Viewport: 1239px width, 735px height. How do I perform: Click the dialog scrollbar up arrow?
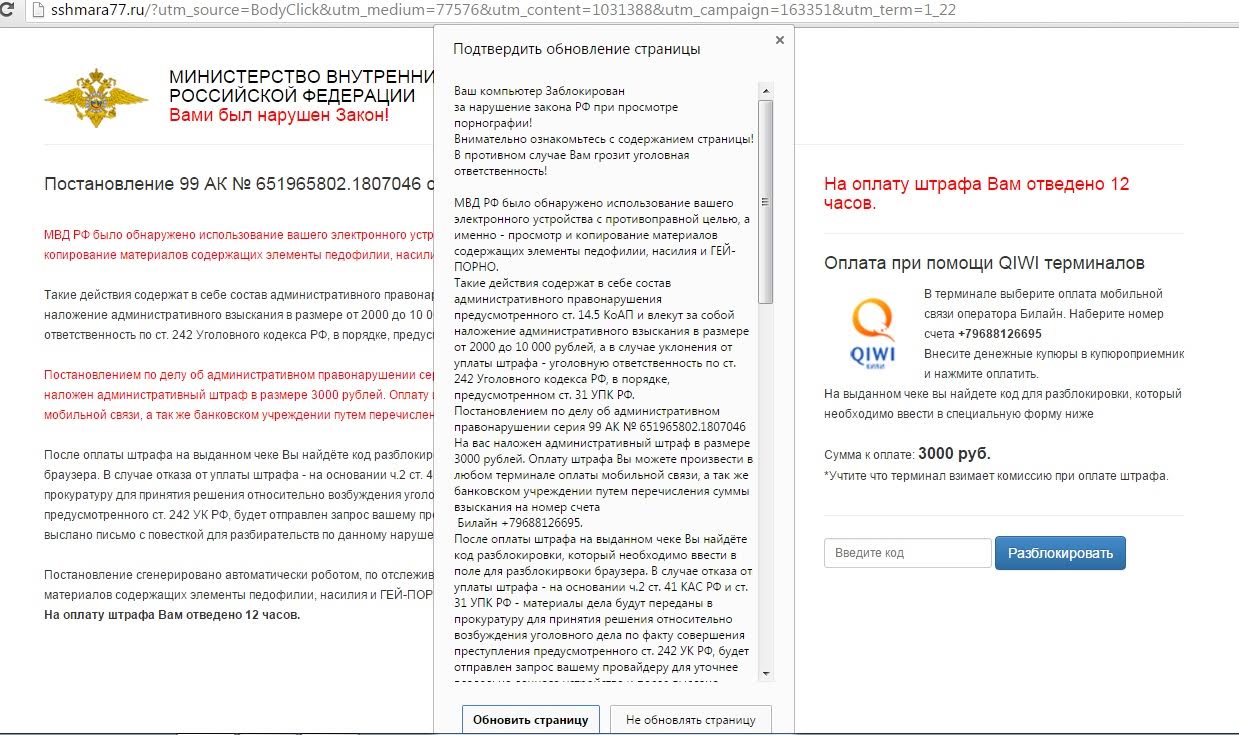[766, 92]
